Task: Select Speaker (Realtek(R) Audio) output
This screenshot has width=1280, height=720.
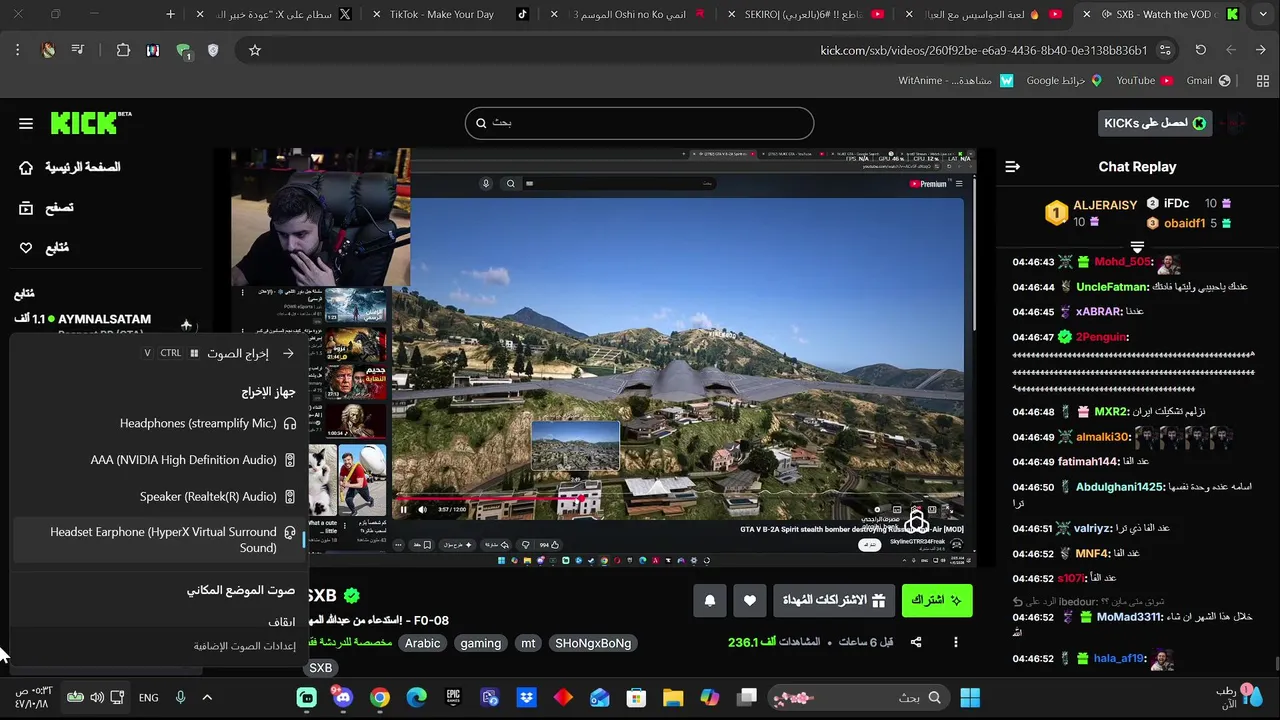Action: (x=160, y=496)
